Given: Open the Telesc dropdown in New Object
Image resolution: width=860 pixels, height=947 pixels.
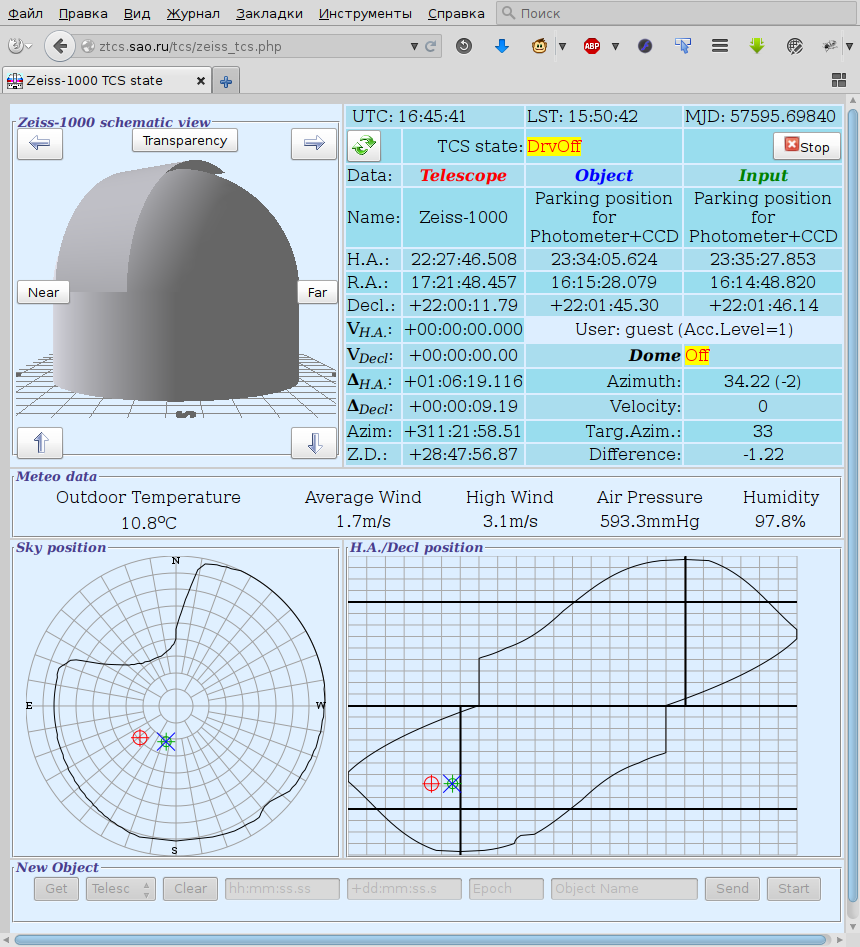Looking at the screenshot, I should click(120, 888).
